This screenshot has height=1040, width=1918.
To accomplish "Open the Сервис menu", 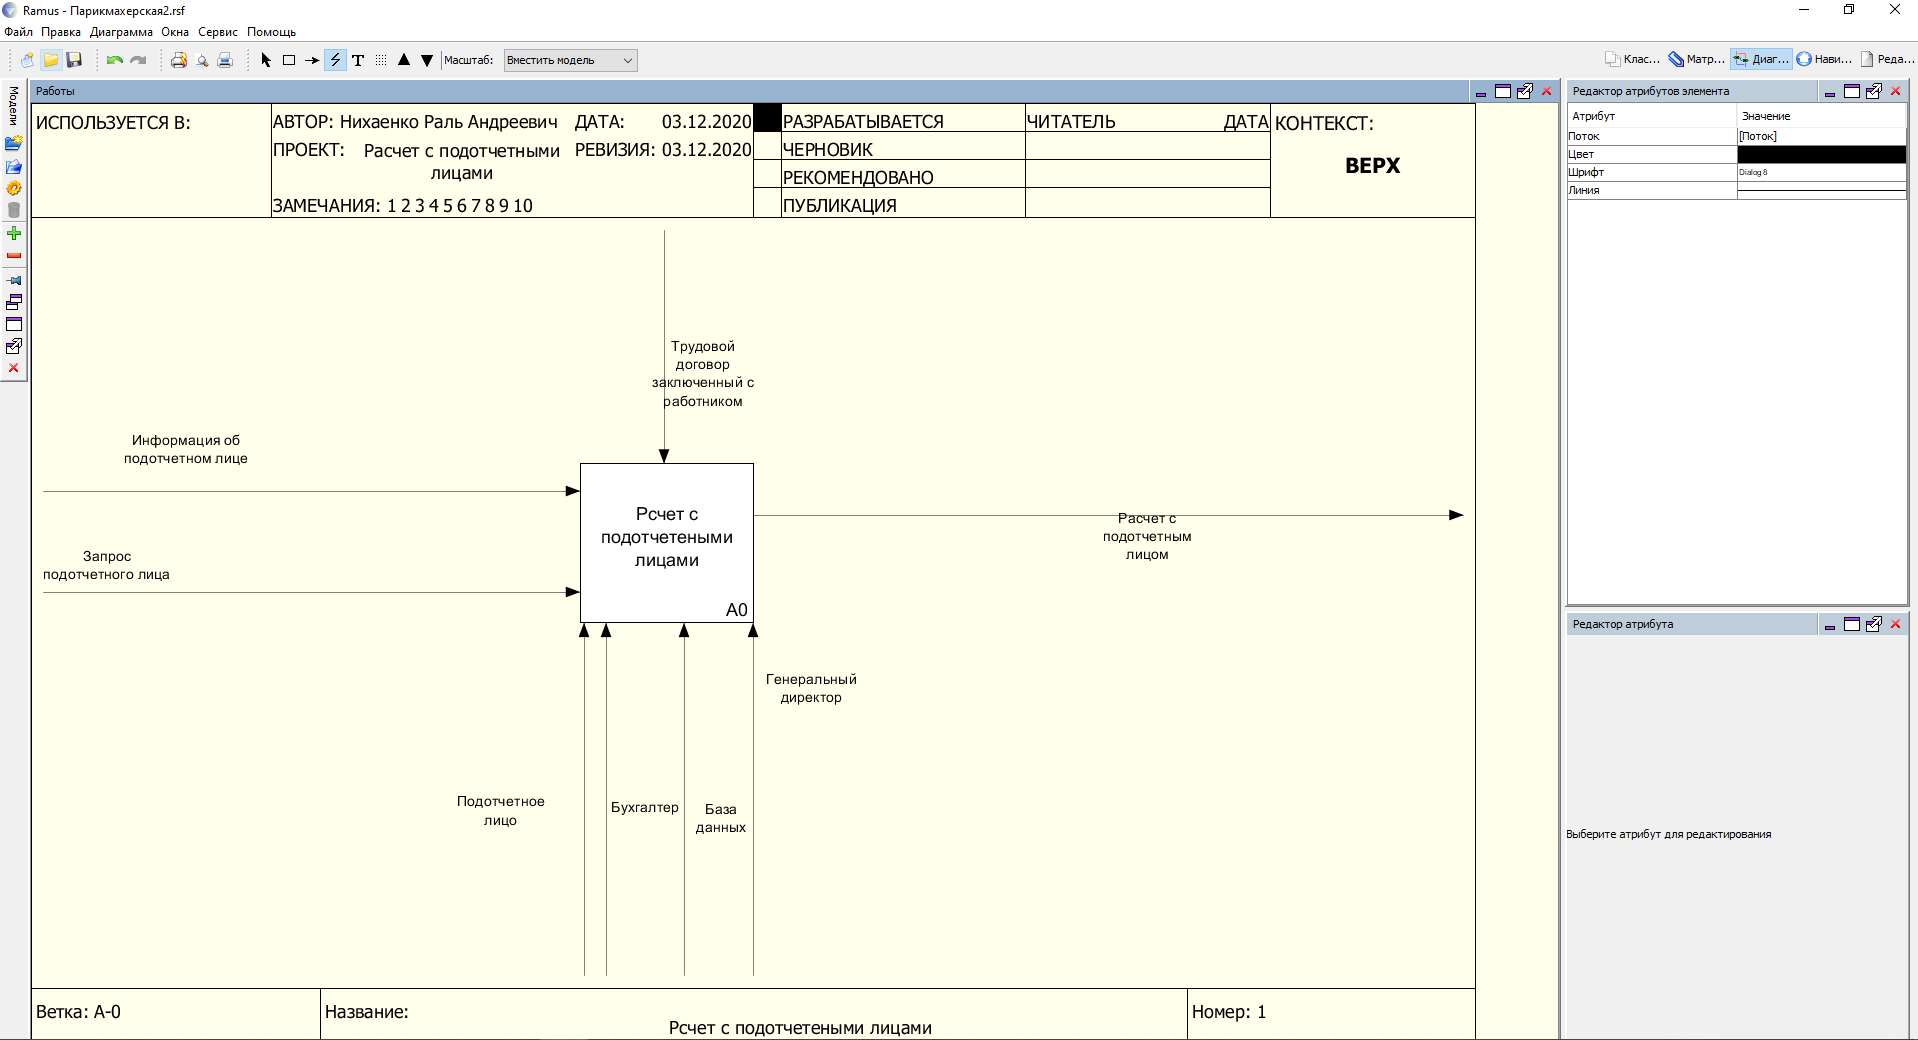I will (217, 32).
